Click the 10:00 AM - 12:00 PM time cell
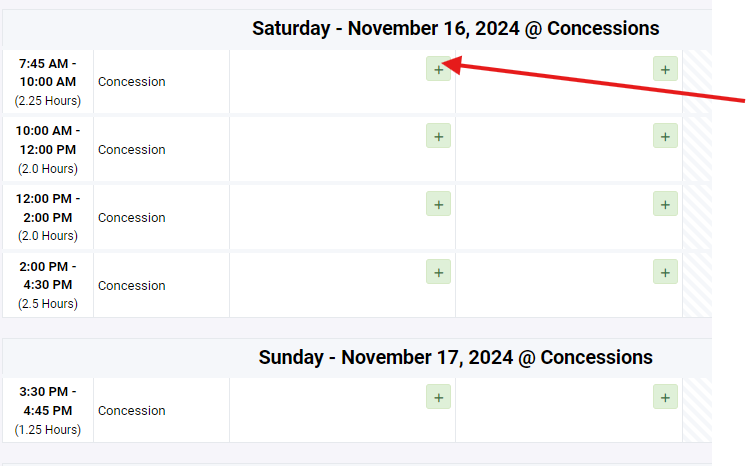The height and width of the screenshot is (466, 746). coord(48,150)
